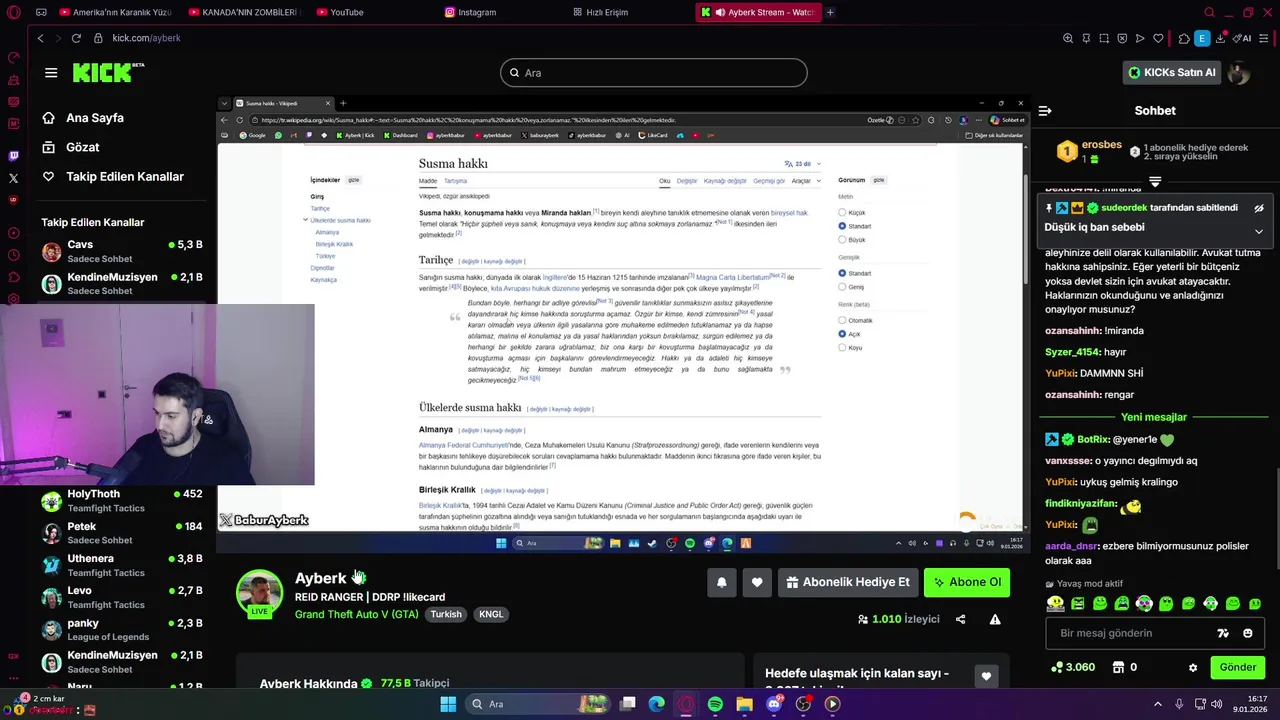Click the first yellow DJ emote in quick bar
Image resolution: width=1280 pixels, height=720 pixels.
1055,604
